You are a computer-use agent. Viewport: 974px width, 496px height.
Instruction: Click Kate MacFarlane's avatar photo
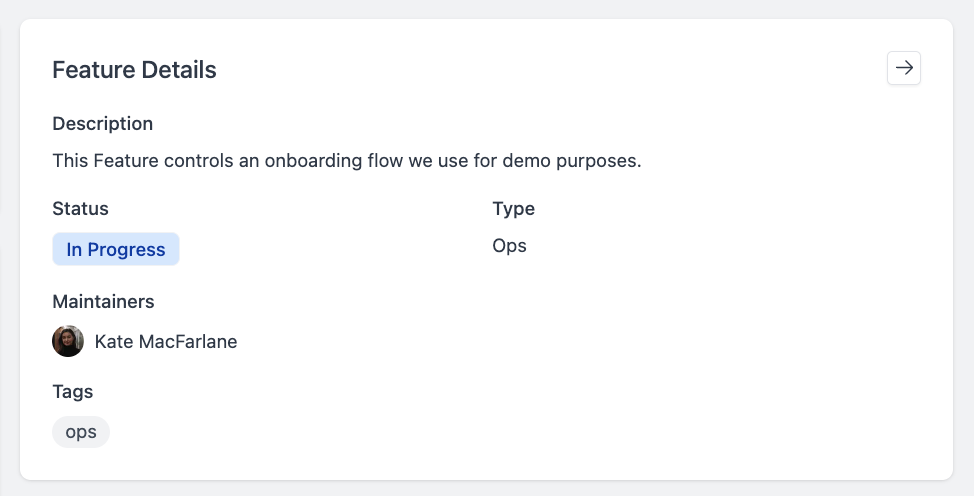(68, 342)
